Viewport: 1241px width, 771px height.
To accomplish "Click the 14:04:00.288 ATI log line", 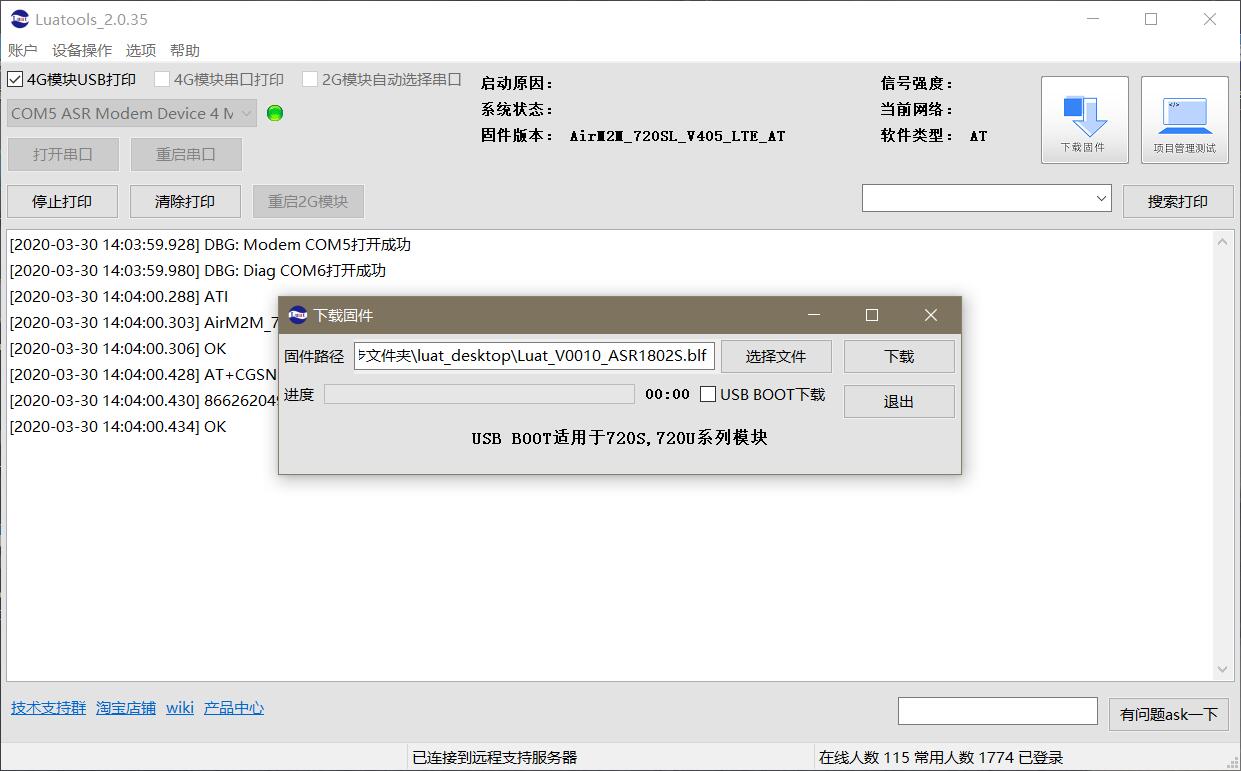I will click(x=118, y=296).
